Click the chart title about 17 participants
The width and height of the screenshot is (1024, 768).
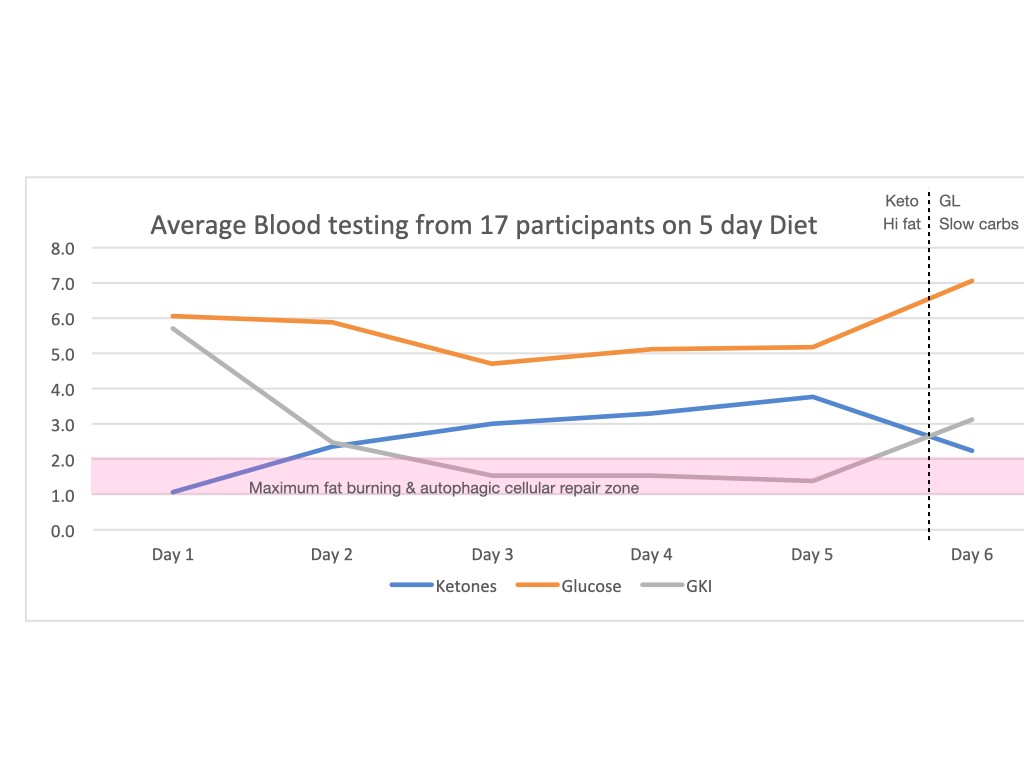(483, 225)
